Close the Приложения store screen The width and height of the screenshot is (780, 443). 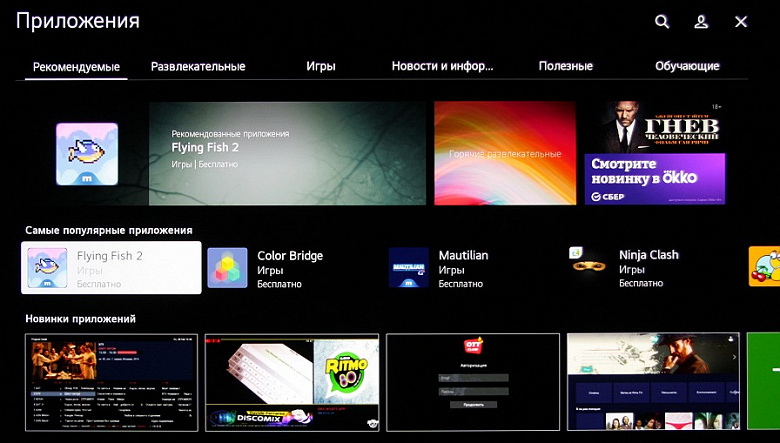point(741,21)
